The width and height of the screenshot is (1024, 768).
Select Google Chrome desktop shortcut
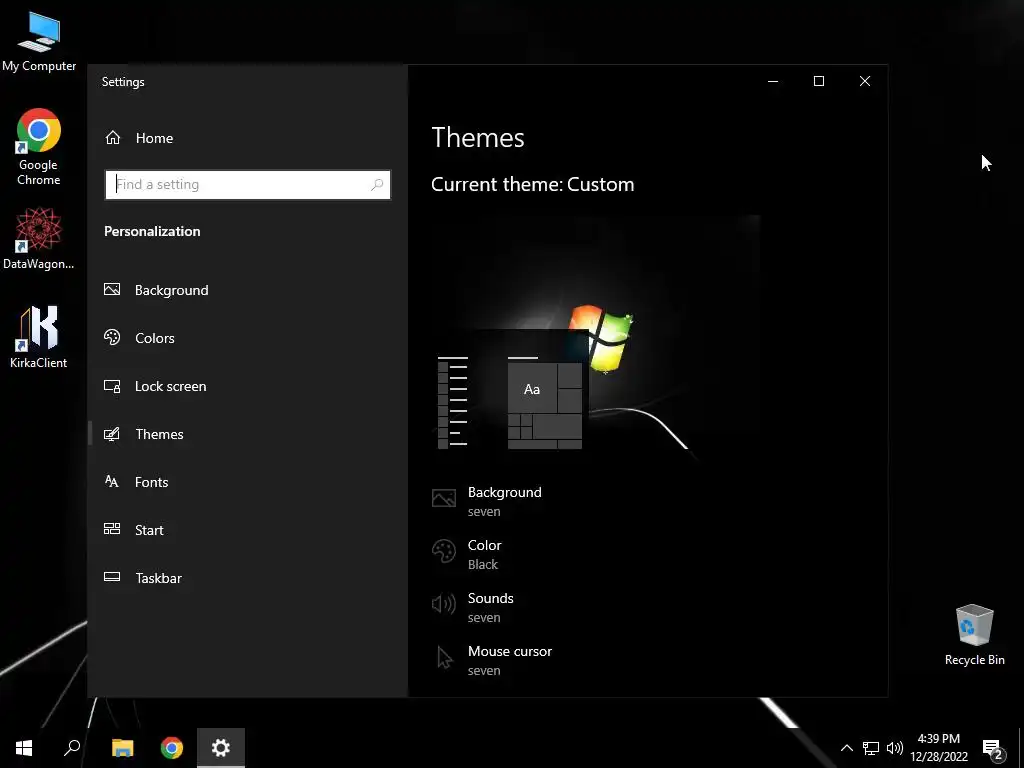39,148
